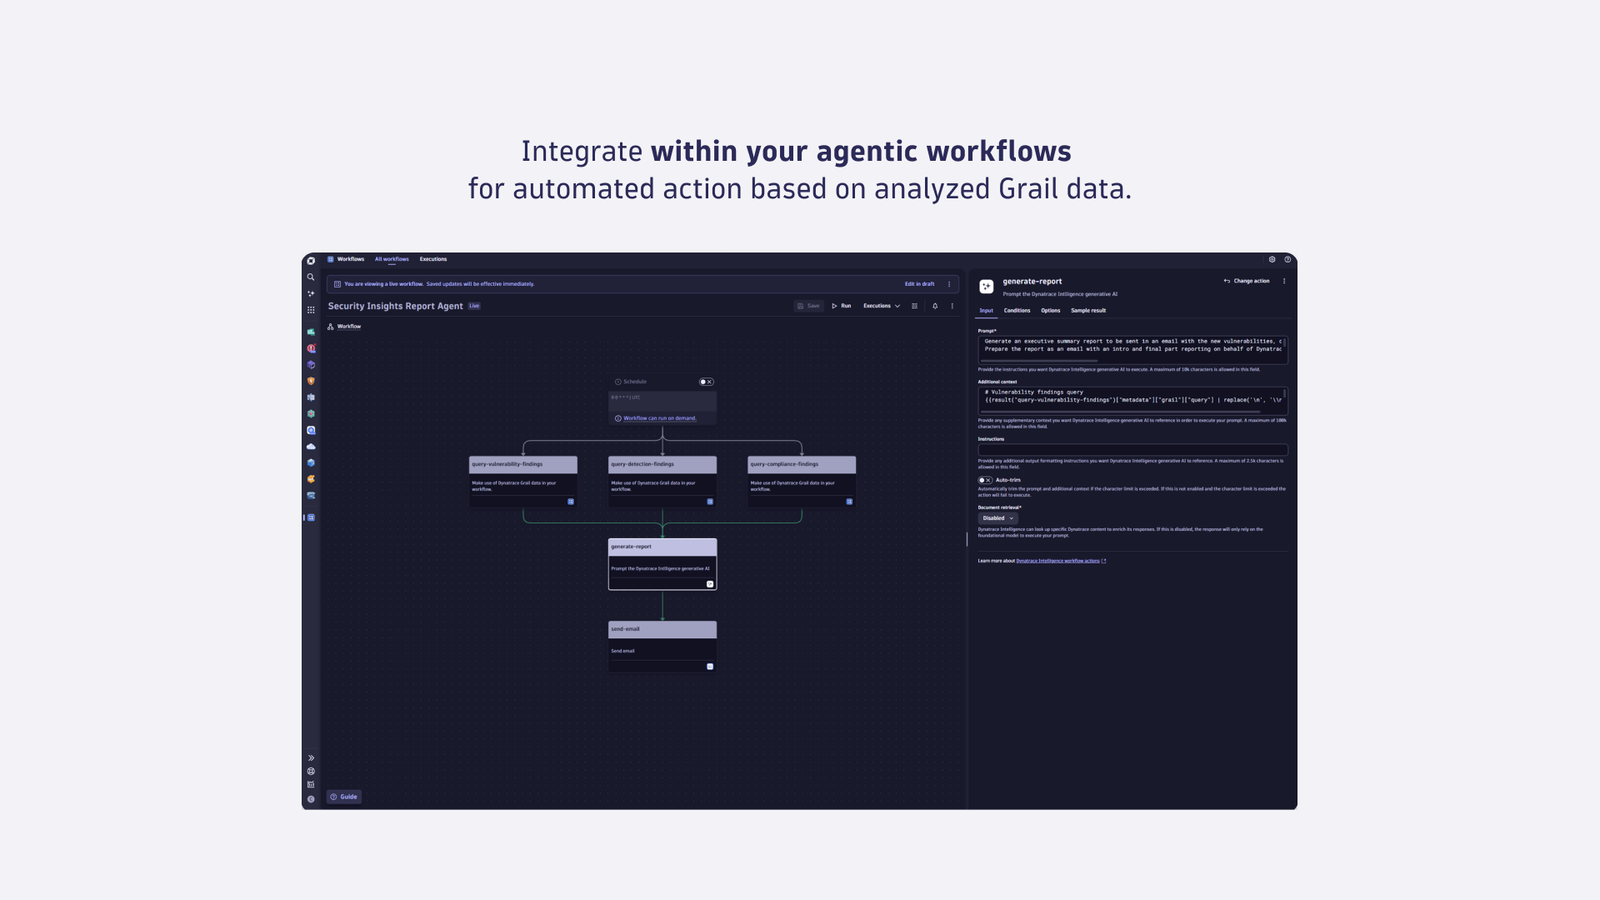
Task: Select the query-compliance-findings node
Action: click(x=802, y=481)
